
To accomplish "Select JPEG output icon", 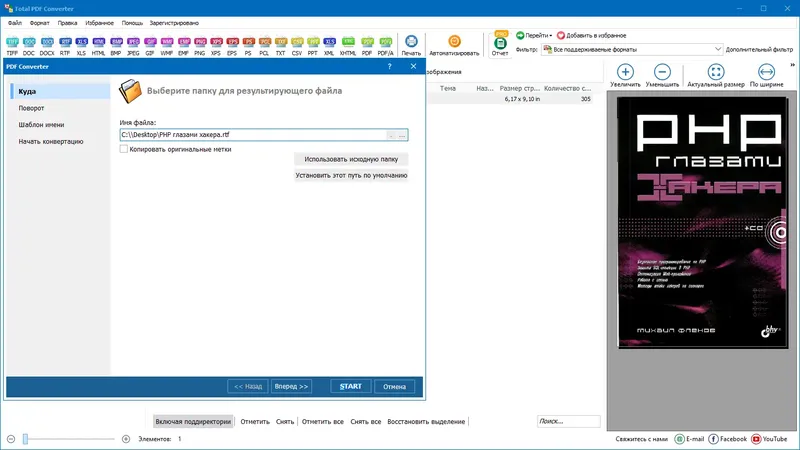I will pyautogui.click(x=133, y=45).
